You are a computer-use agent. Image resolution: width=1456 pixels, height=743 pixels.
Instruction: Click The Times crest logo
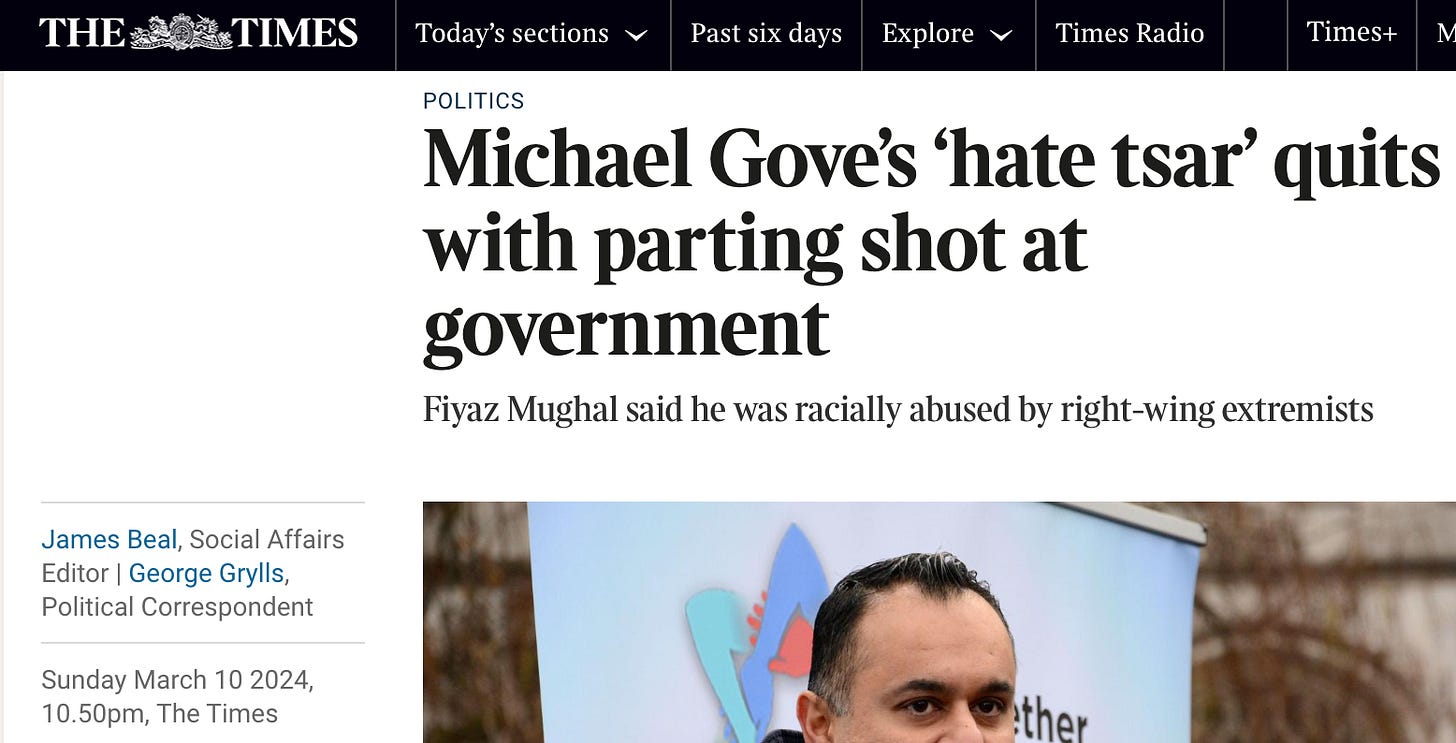click(180, 32)
